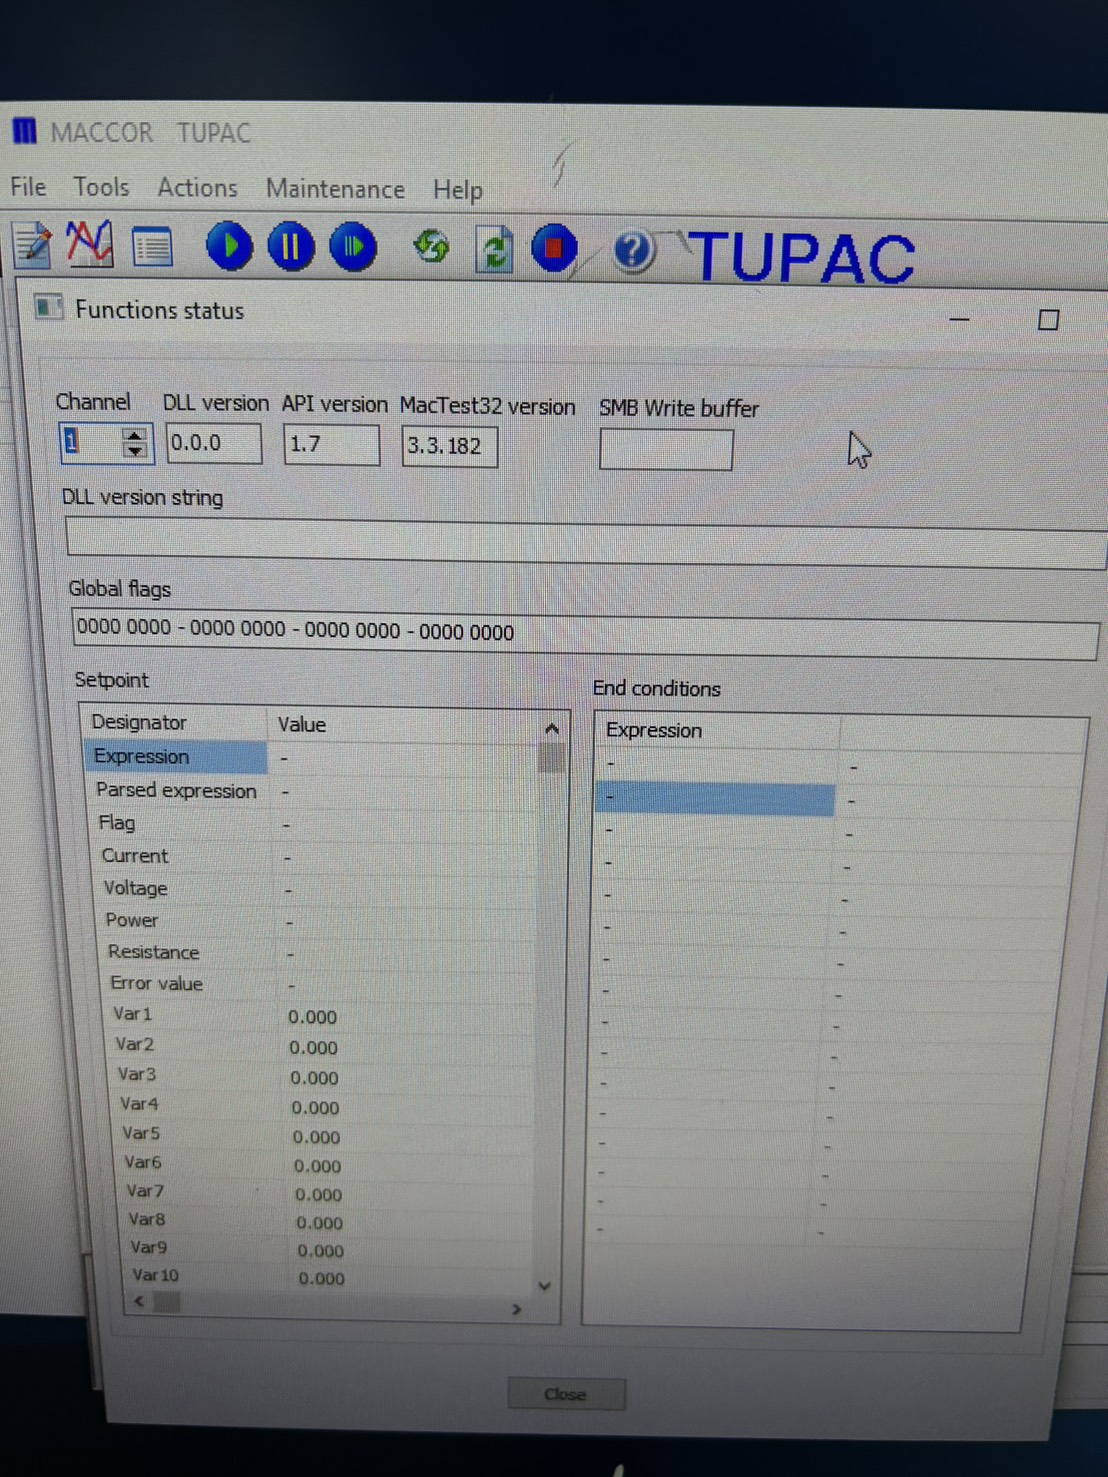
Task: Click the blue Play start button
Action: click(229, 246)
